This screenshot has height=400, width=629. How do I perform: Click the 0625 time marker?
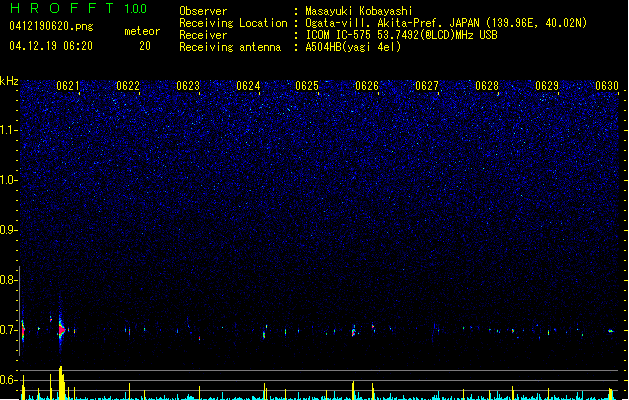point(307,86)
